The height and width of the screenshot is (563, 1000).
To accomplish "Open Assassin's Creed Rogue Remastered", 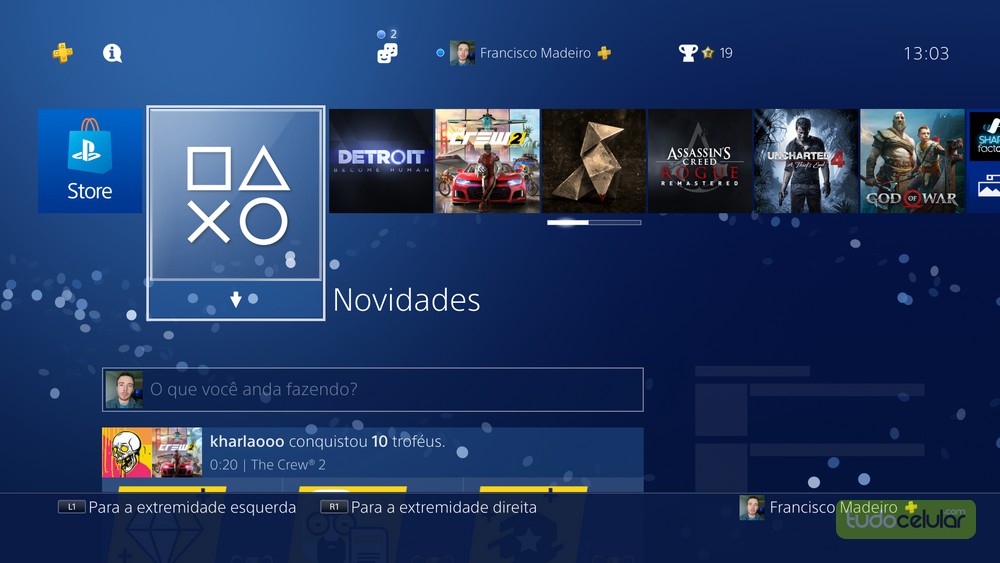I will point(700,161).
